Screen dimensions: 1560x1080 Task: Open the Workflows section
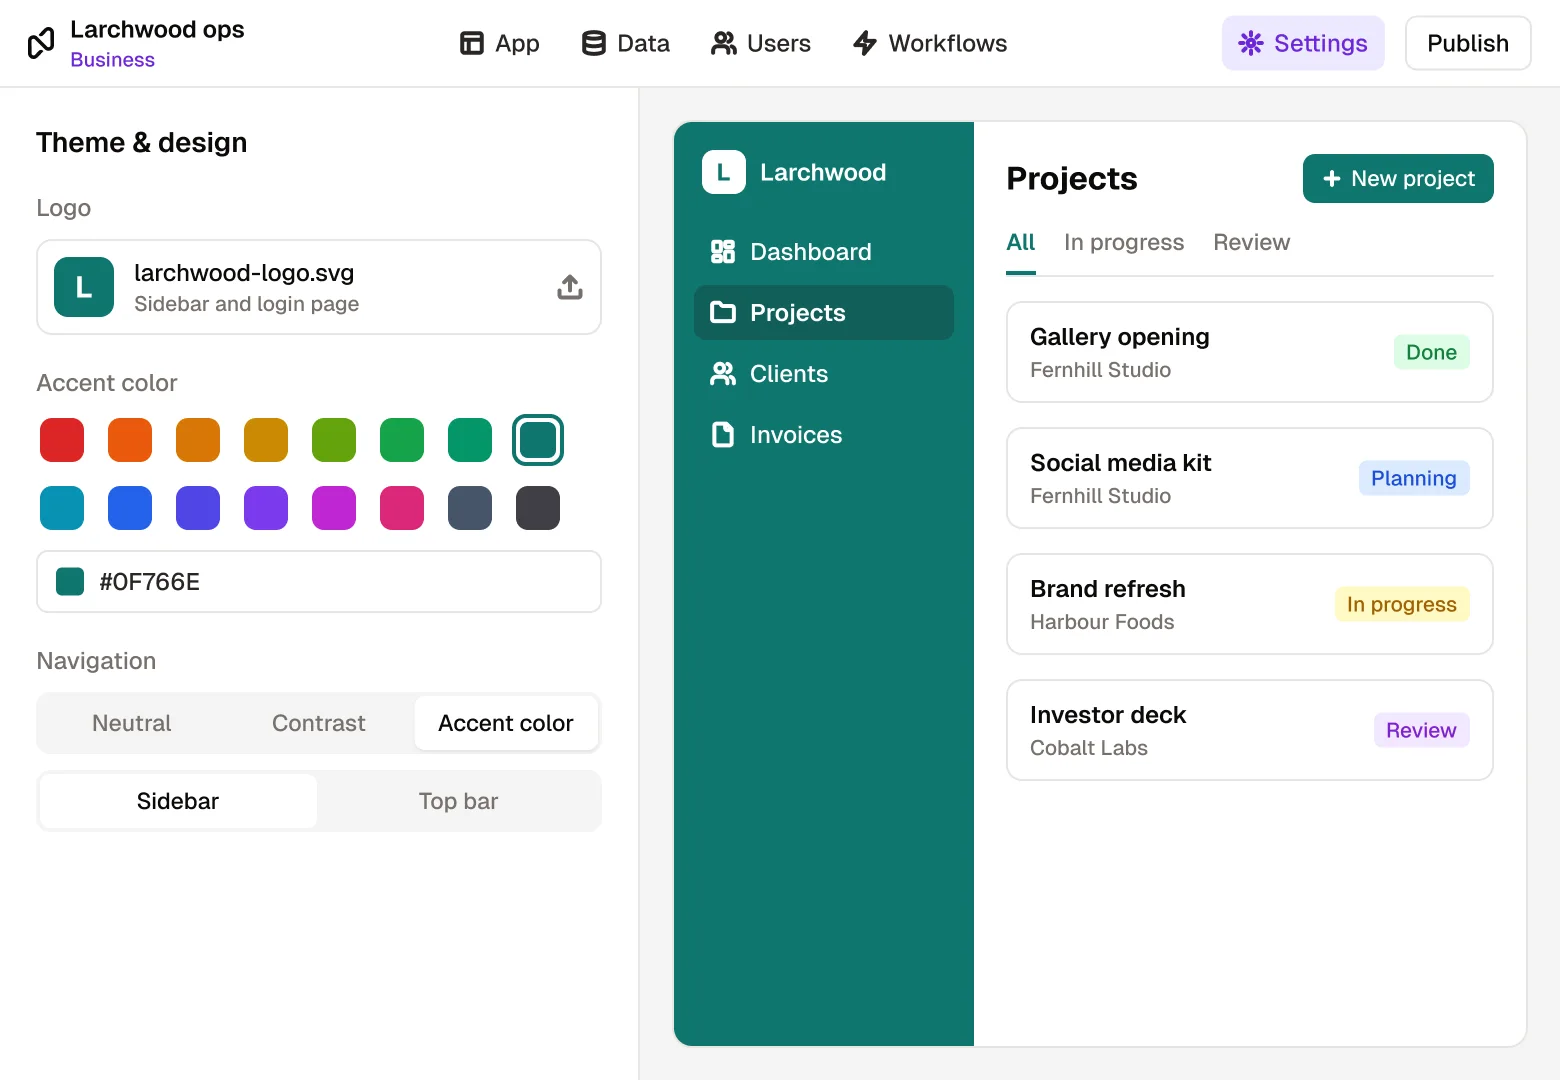930,43
